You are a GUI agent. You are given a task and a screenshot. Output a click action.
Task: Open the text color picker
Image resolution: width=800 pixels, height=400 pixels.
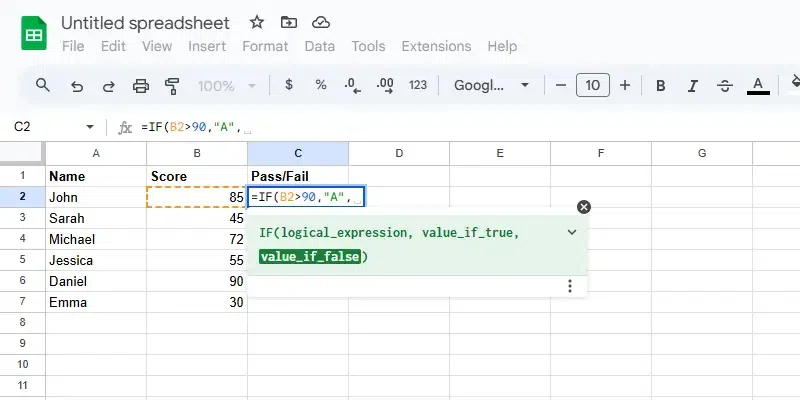tap(758, 86)
